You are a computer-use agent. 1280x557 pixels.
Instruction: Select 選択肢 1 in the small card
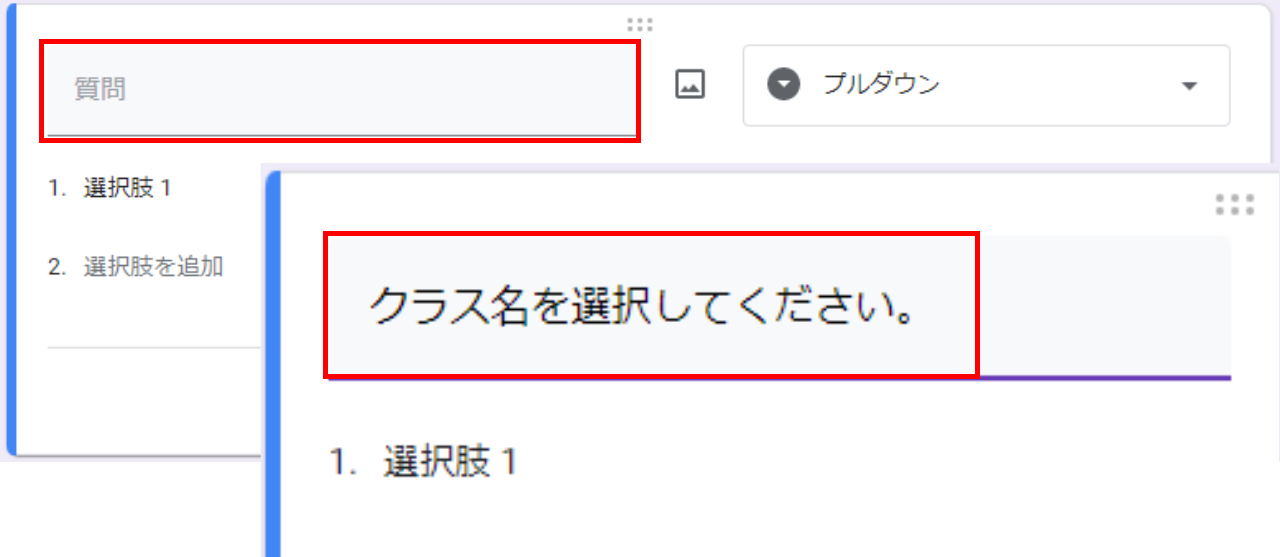pyautogui.click(x=127, y=187)
